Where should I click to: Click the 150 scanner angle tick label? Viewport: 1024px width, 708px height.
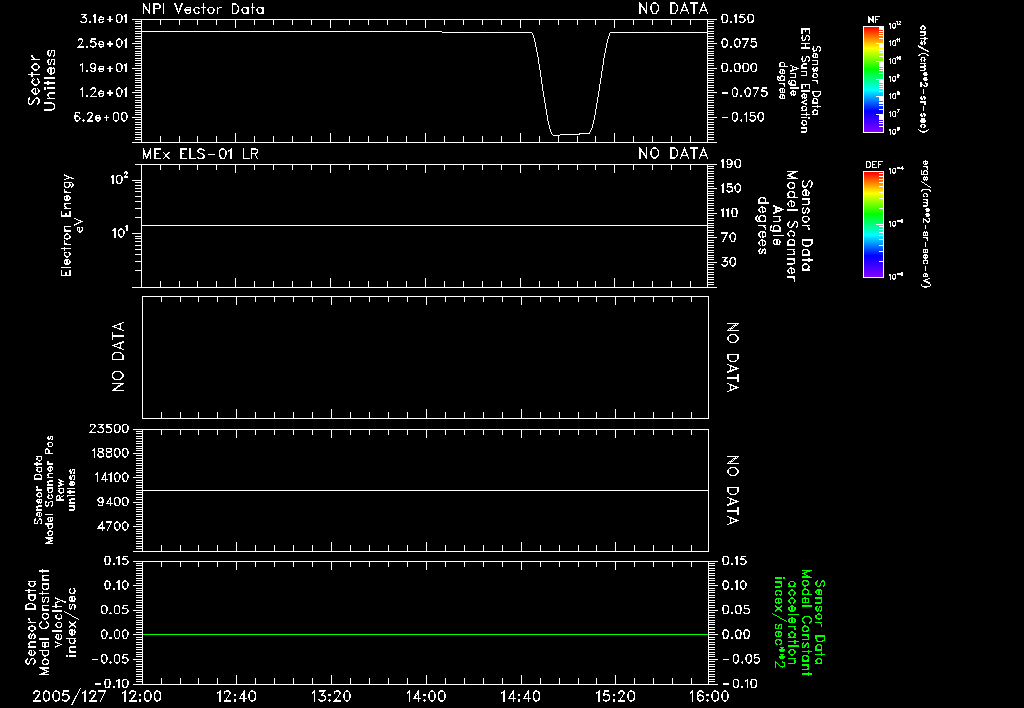(x=731, y=188)
